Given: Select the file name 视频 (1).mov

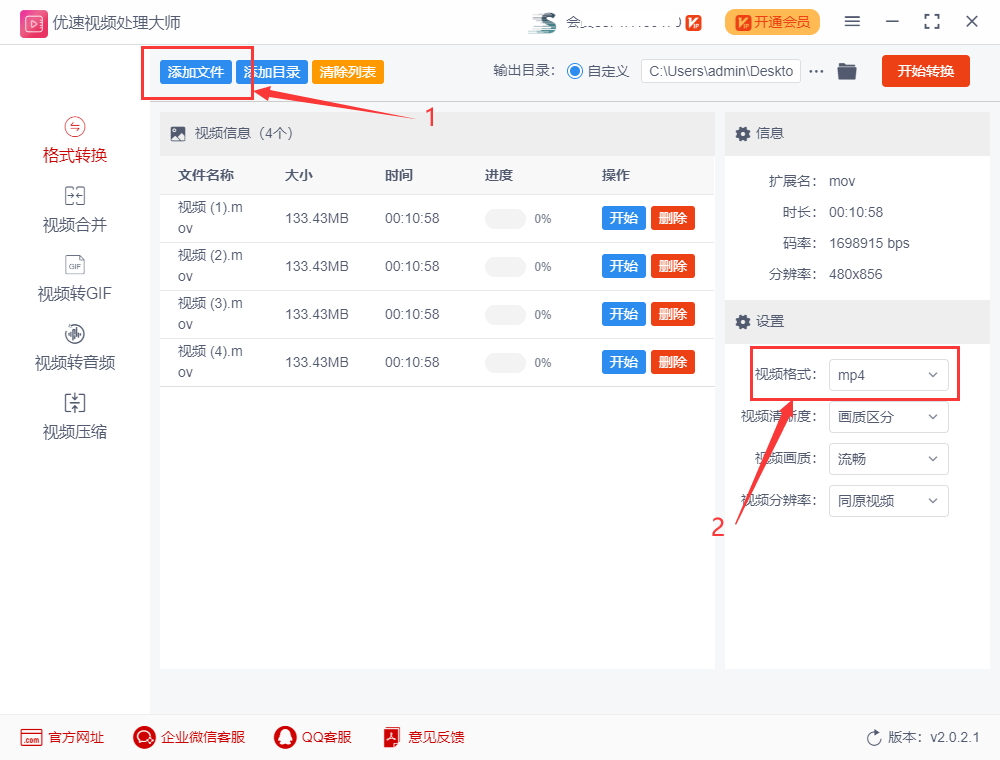Looking at the screenshot, I should click(x=210, y=218).
